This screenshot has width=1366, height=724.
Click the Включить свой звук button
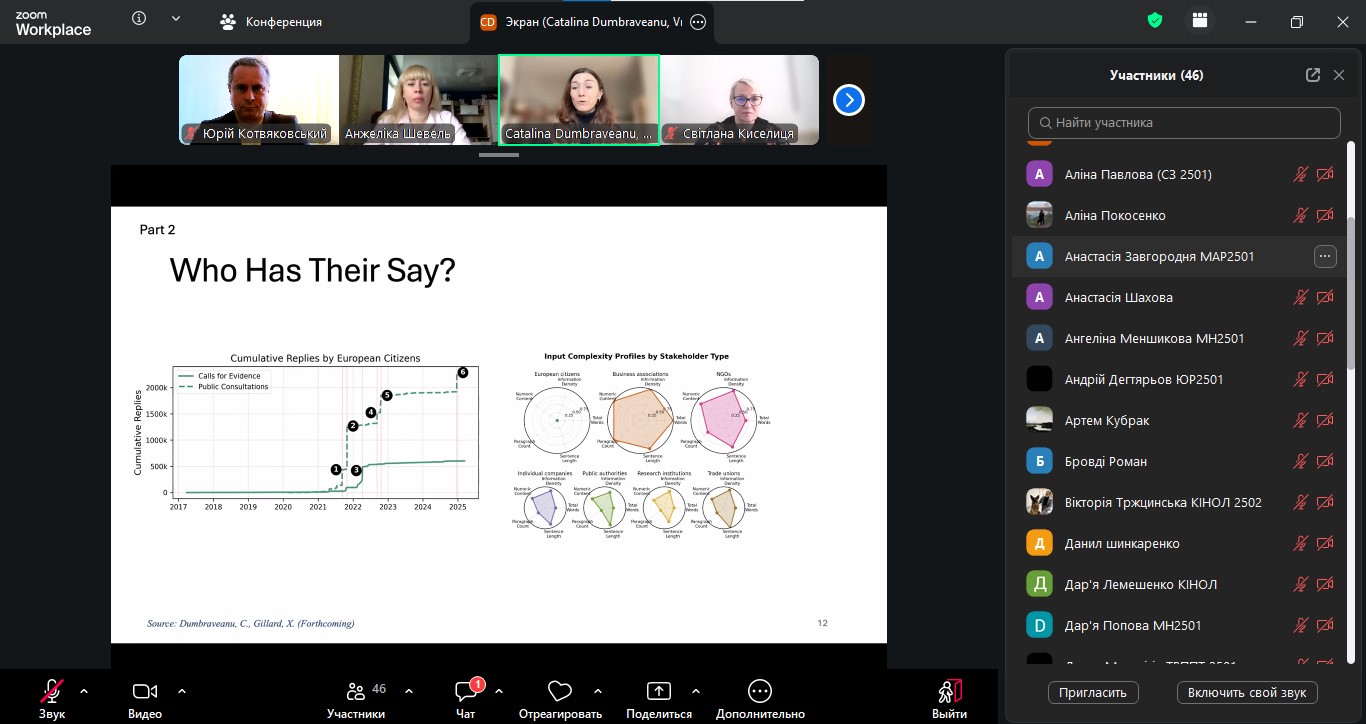point(1247,692)
